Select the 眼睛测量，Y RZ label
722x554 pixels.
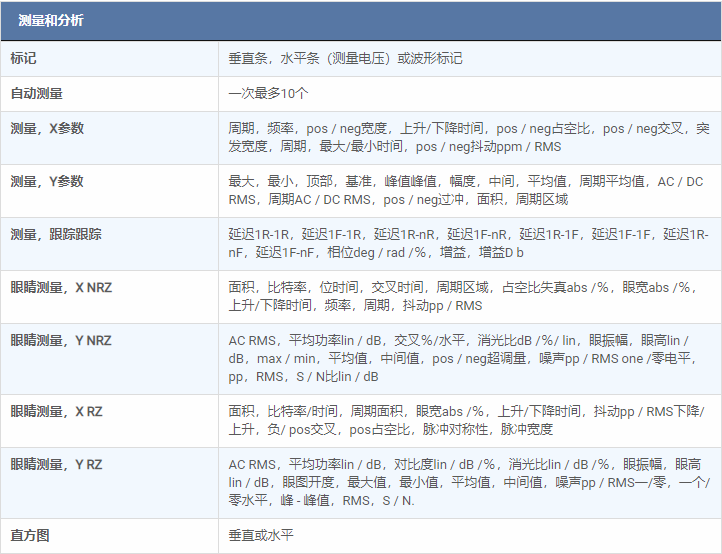(56, 464)
